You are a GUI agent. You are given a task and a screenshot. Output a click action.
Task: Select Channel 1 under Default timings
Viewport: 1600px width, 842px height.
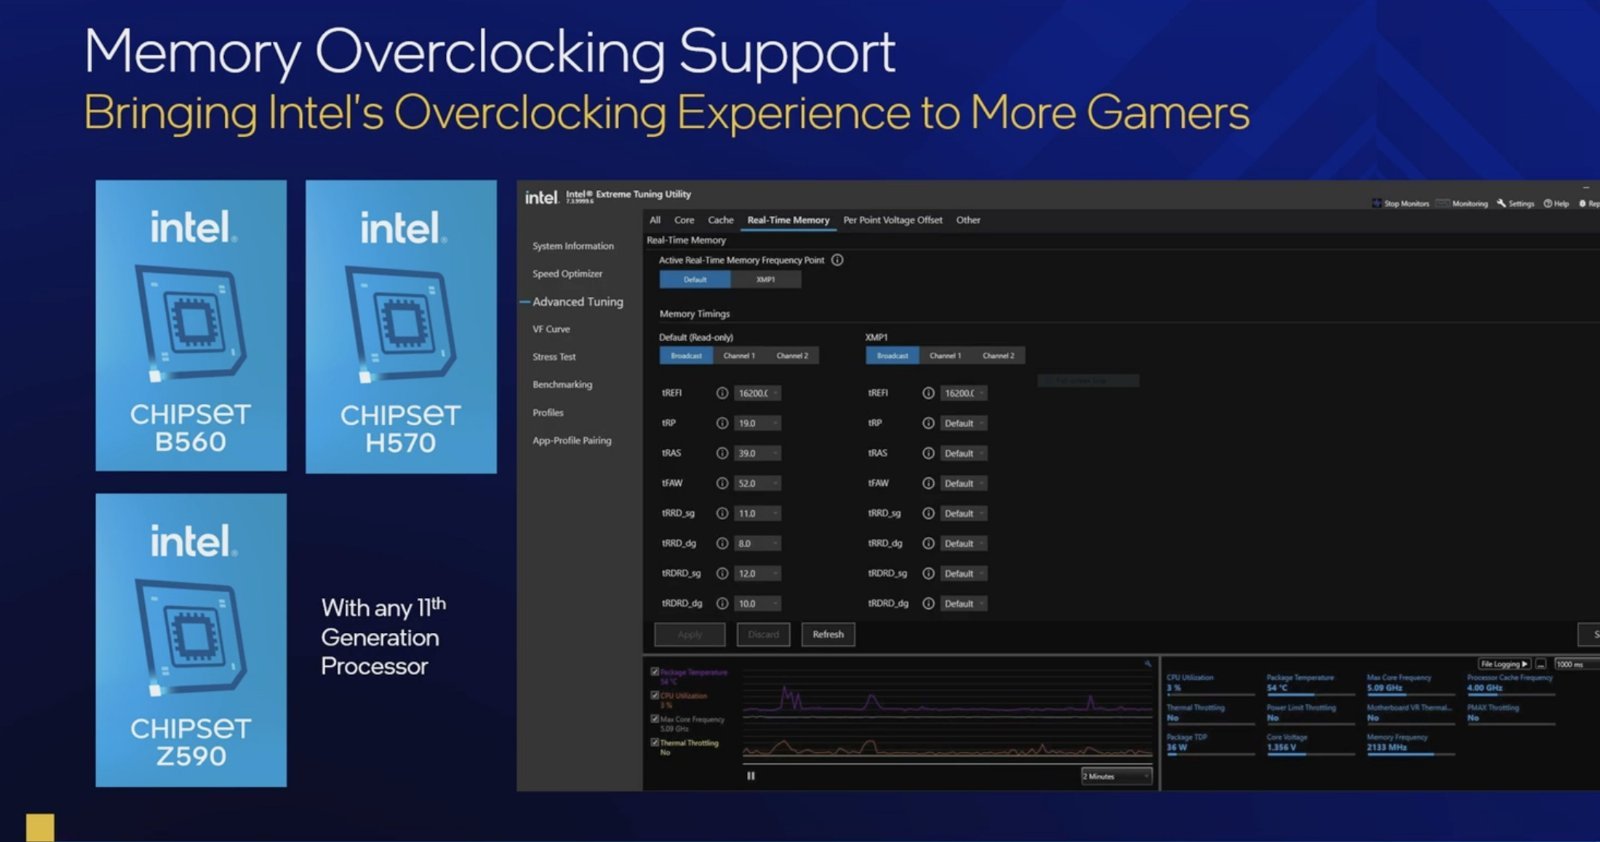(x=739, y=356)
